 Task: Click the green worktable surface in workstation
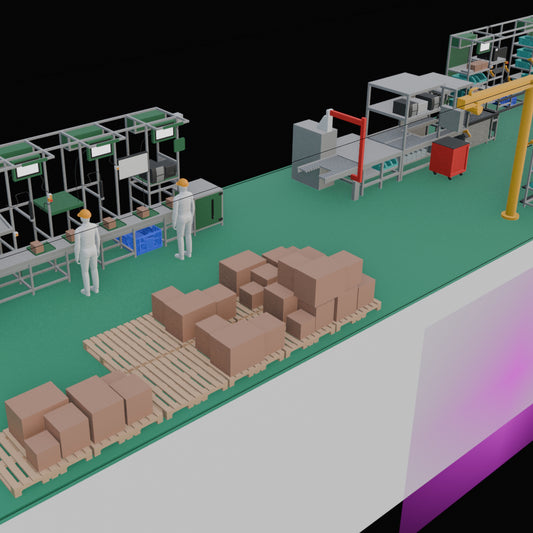click(58, 203)
